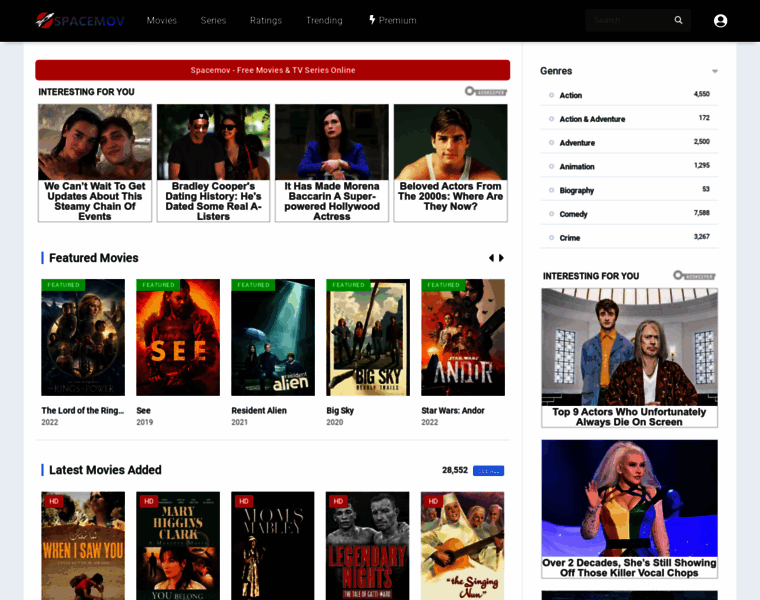
Task: Open the Premium page
Action: coord(397,20)
